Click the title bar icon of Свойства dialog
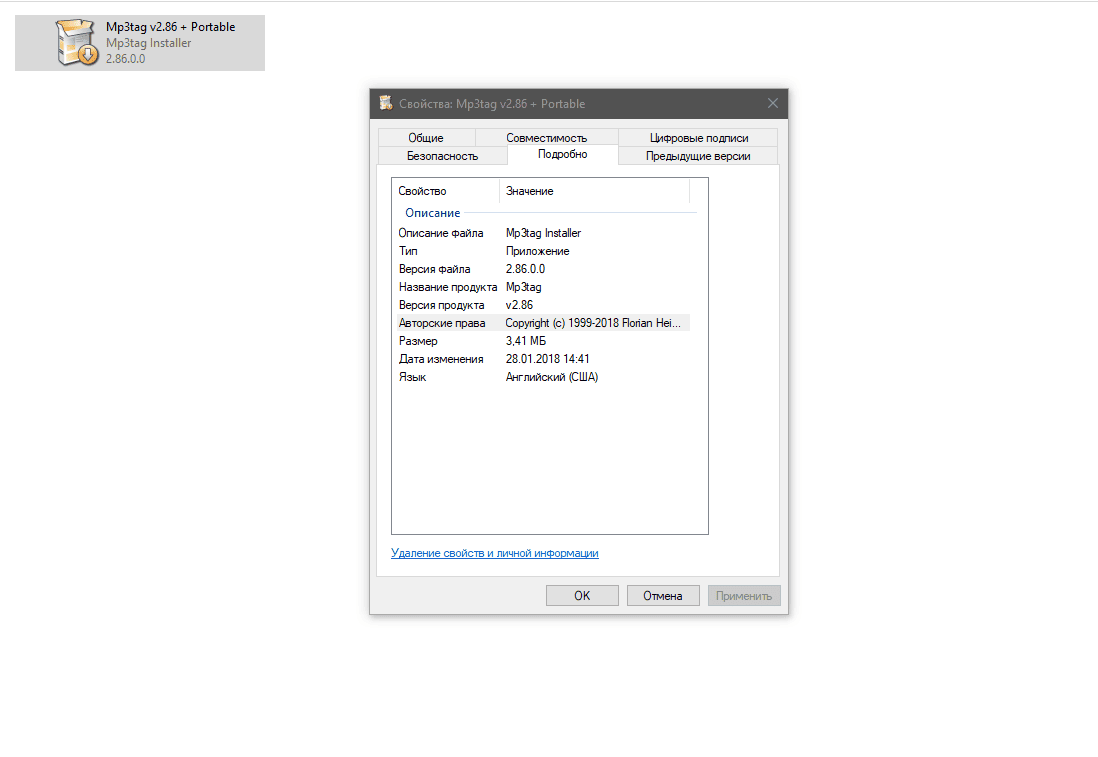Image resolution: width=1098 pixels, height=757 pixels. [x=386, y=104]
